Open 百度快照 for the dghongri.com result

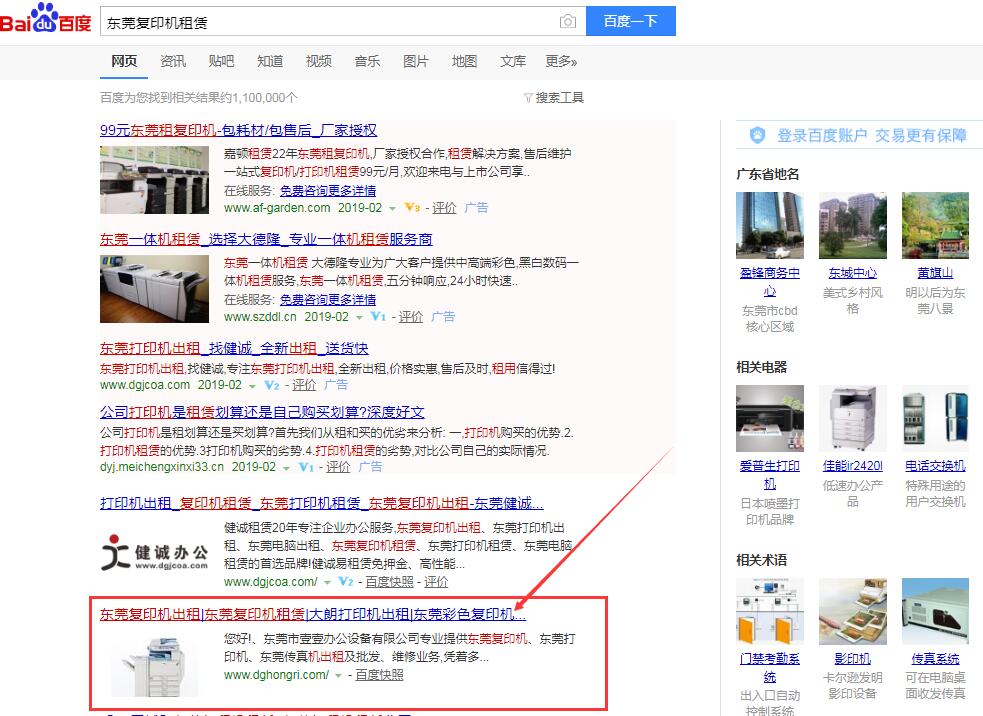[x=379, y=675]
